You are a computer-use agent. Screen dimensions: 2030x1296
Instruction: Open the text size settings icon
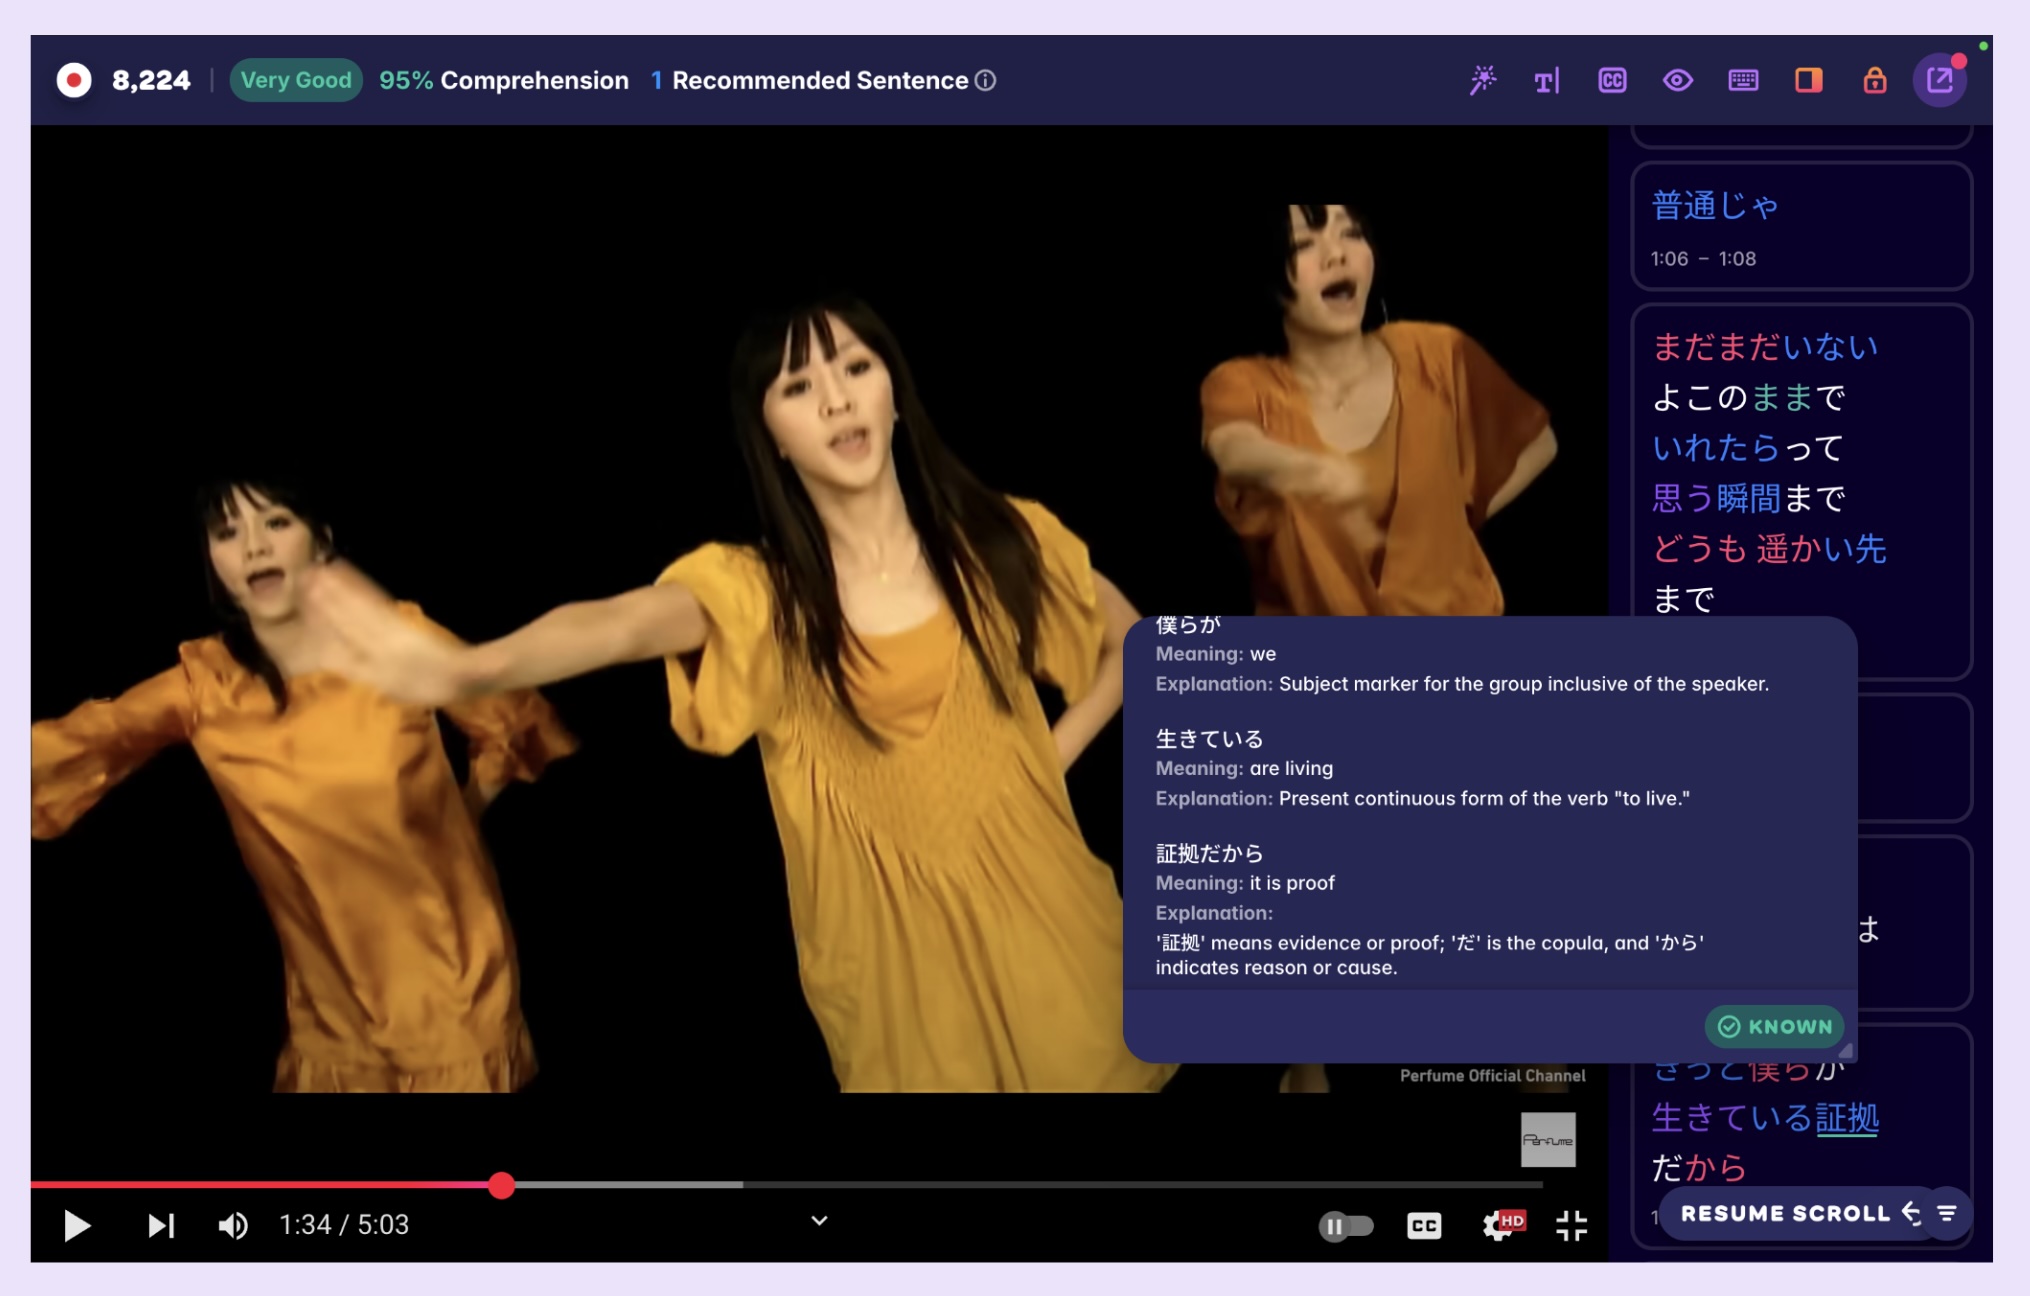(x=1546, y=80)
